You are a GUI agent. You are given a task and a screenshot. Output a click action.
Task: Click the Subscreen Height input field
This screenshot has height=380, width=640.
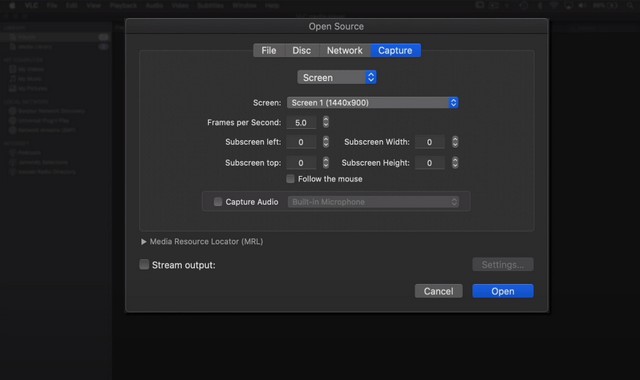(x=430, y=163)
